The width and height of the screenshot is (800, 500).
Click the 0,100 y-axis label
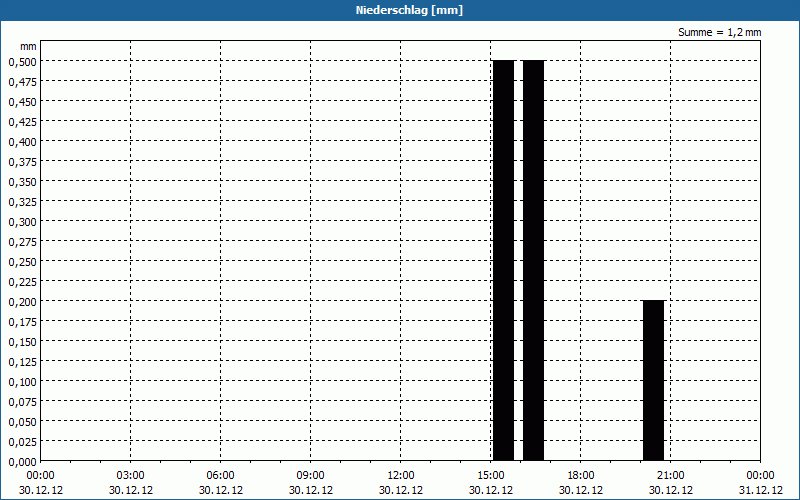[22, 382]
